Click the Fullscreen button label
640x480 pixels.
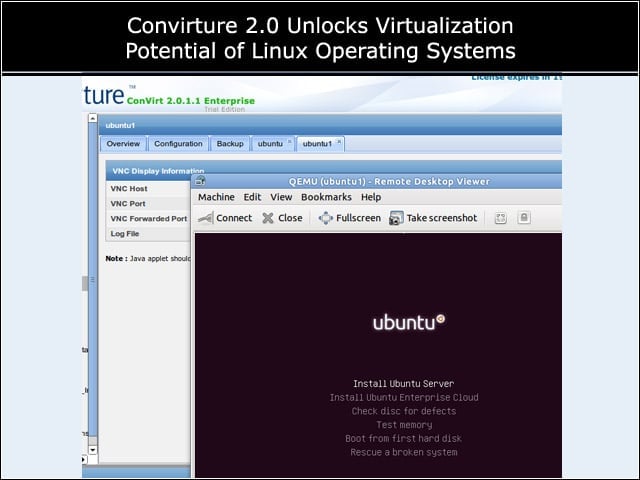tap(358, 218)
